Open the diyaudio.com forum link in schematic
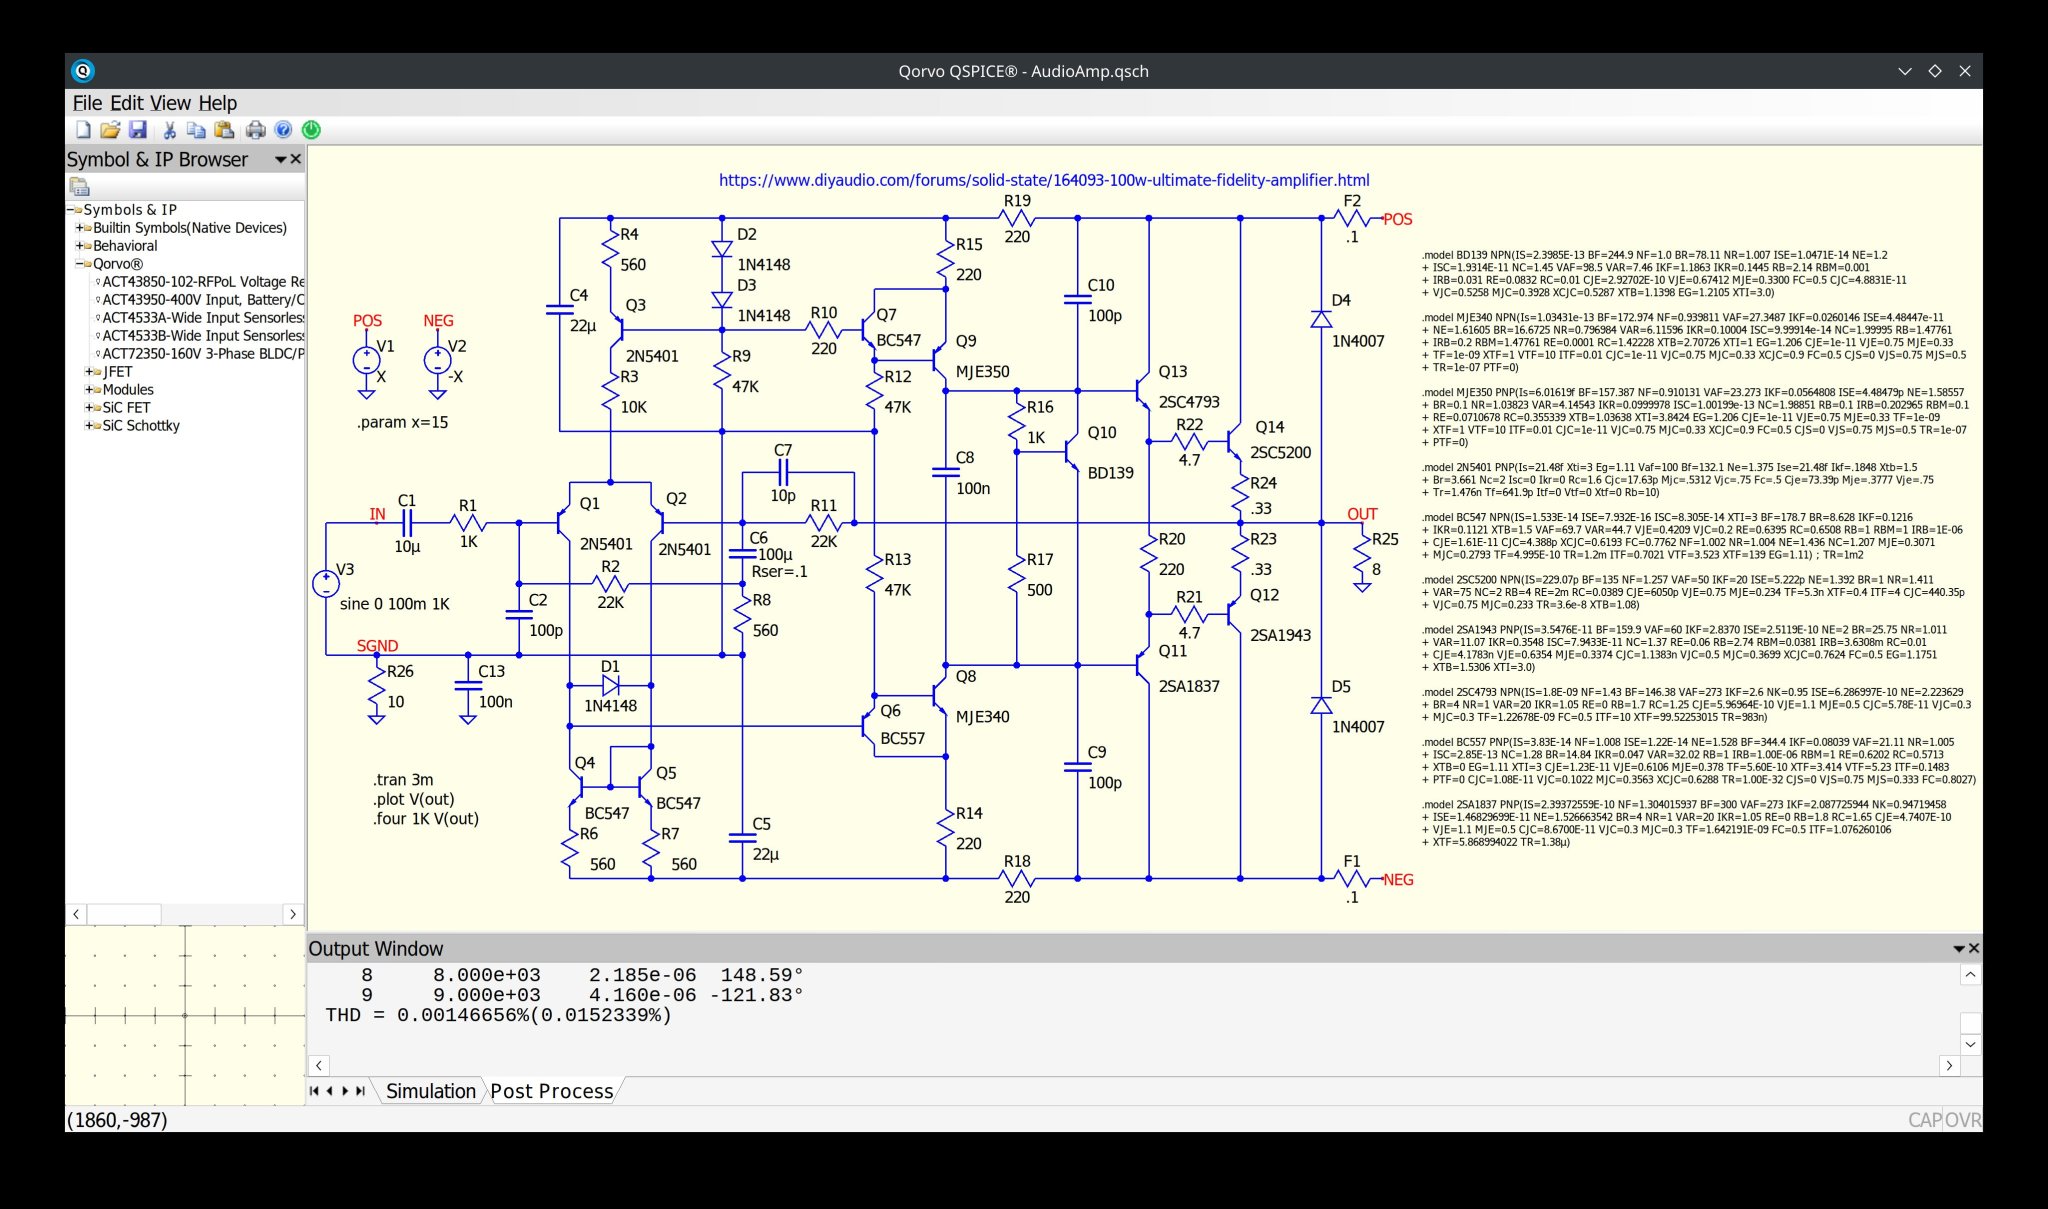This screenshot has width=2048, height=1209. point(1044,180)
